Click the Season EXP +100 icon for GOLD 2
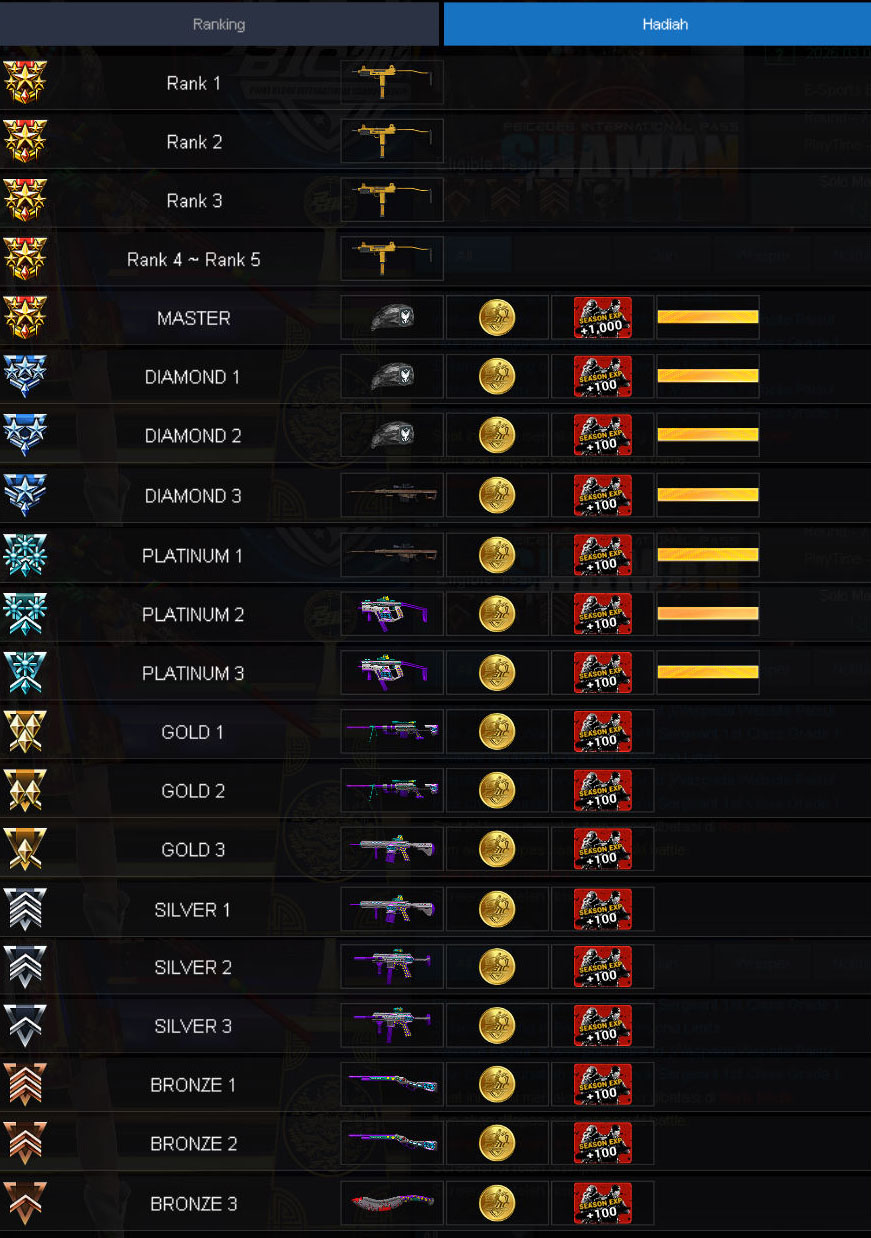The width and height of the screenshot is (871, 1238). [602, 791]
